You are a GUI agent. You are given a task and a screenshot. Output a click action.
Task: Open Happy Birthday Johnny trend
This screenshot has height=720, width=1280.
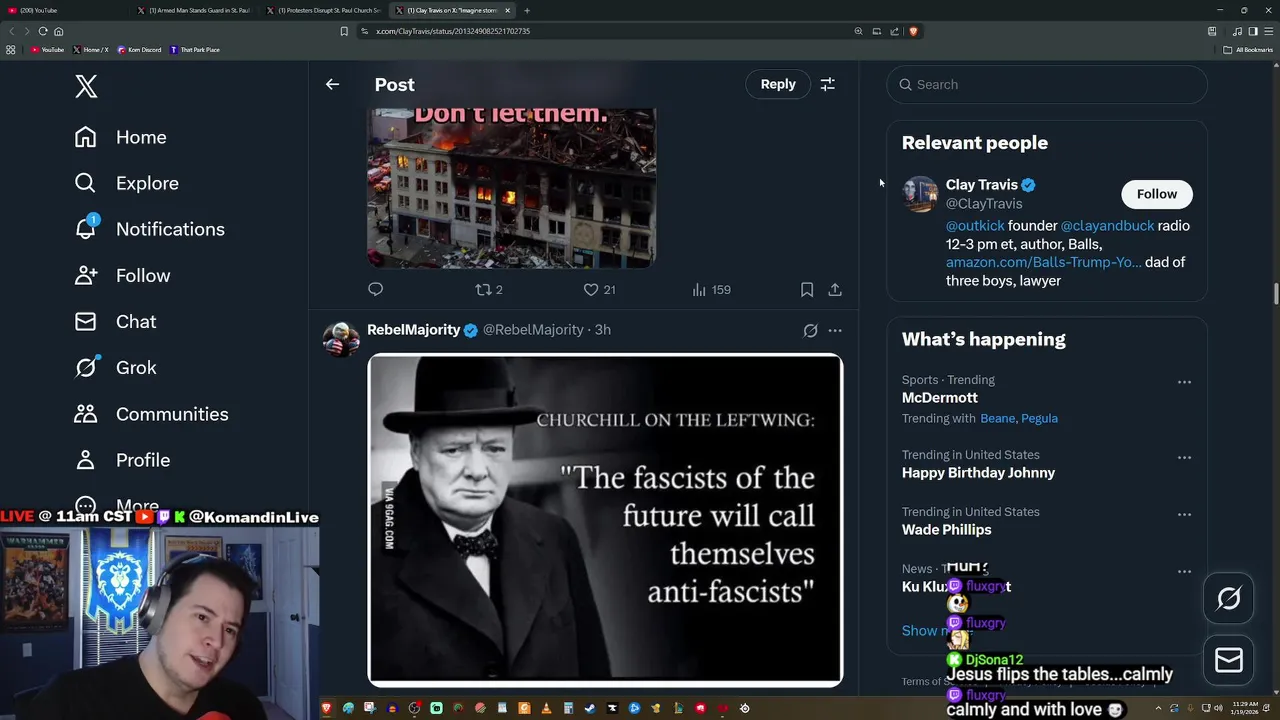tap(978, 473)
